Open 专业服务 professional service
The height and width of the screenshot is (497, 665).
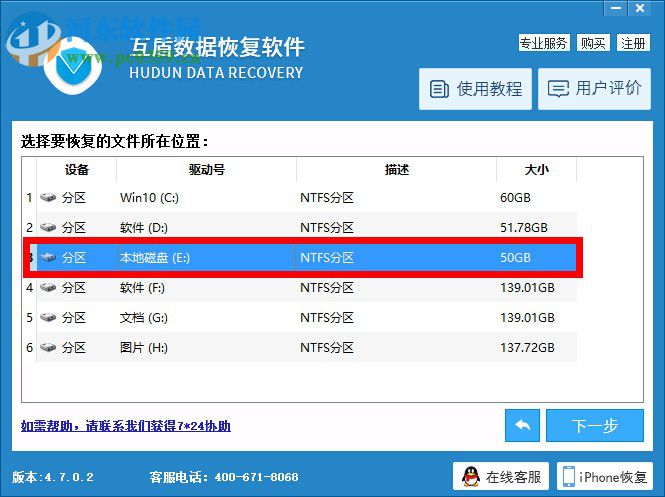(544, 43)
